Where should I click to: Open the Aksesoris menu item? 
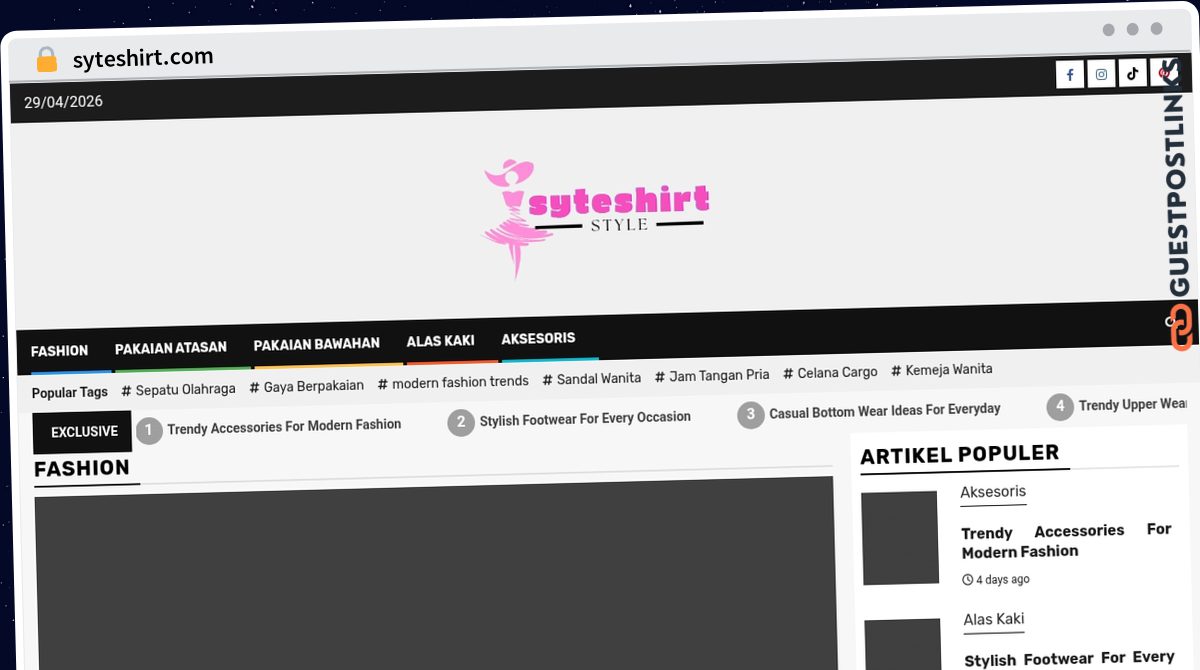pyautogui.click(x=538, y=338)
